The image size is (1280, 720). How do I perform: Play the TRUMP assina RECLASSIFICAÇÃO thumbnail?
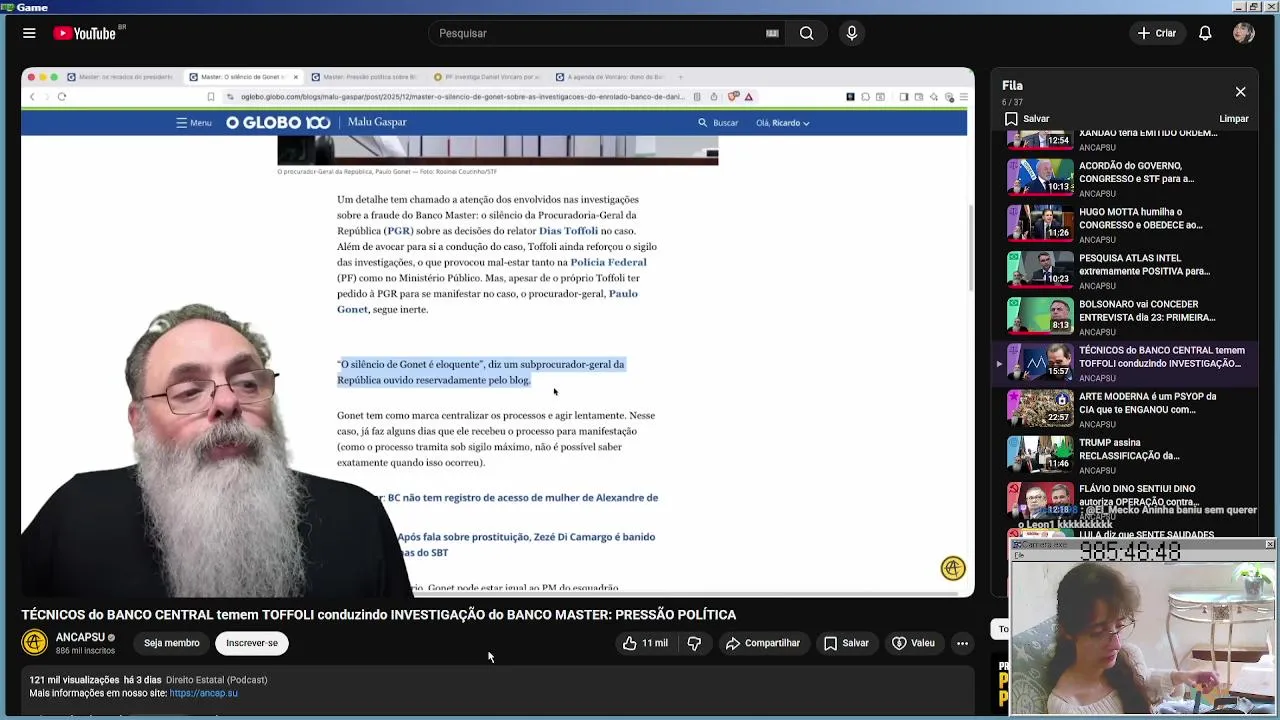click(x=1040, y=453)
